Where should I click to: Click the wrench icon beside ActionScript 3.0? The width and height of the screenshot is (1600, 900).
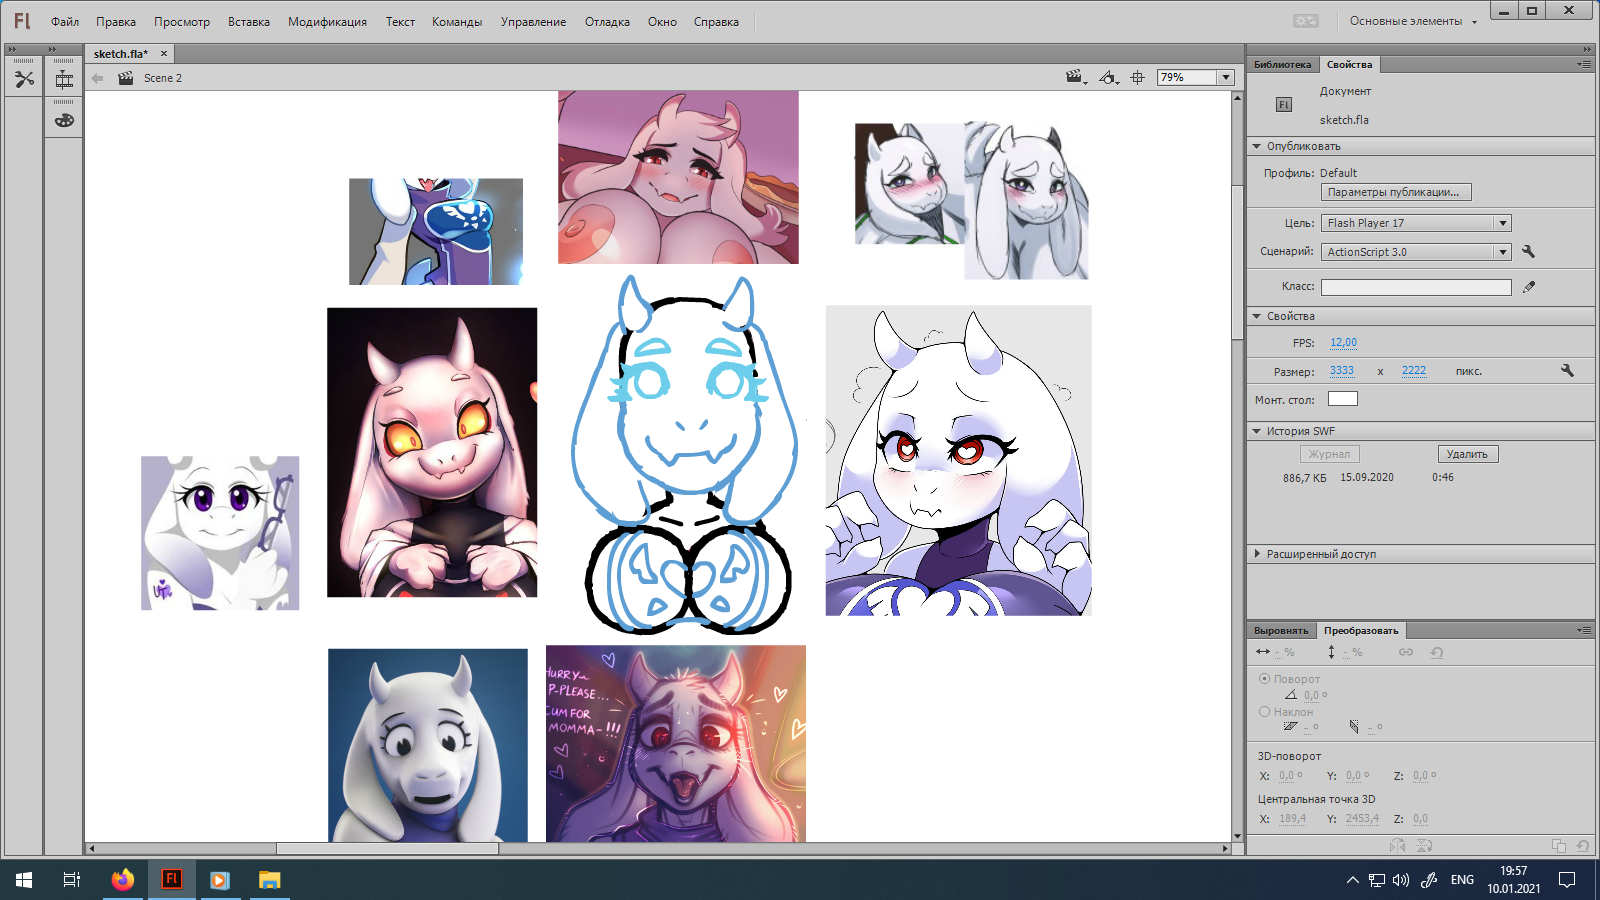pos(1528,251)
